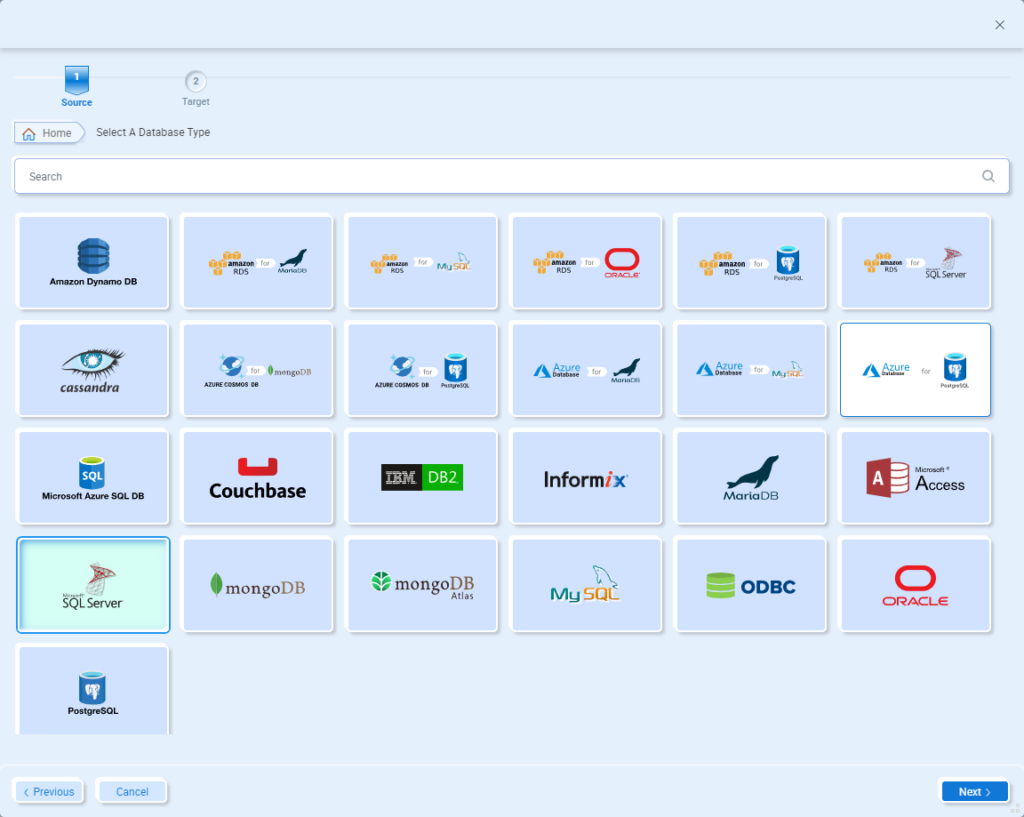Select the standalone PostgreSQL tile

pyautogui.click(x=94, y=692)
